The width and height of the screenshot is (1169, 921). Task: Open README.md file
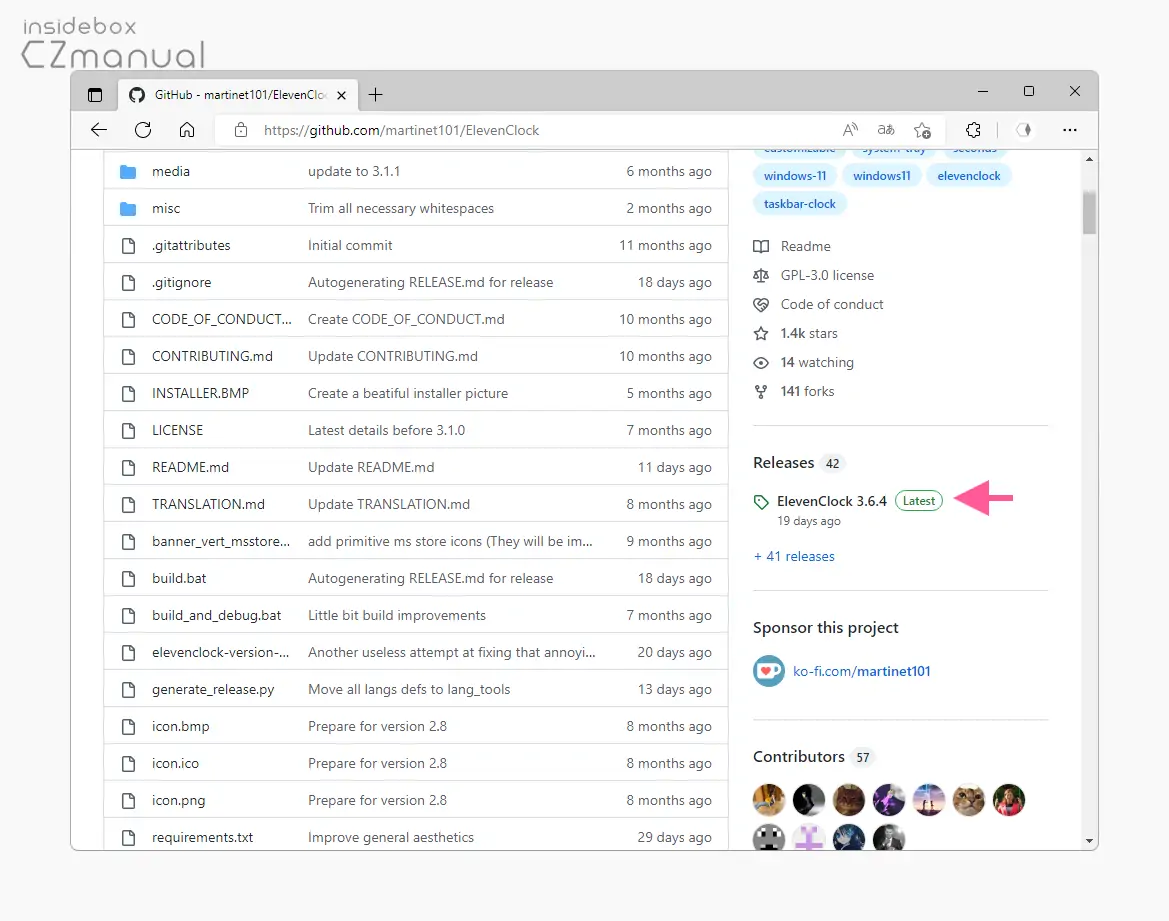tap(190, 468)
